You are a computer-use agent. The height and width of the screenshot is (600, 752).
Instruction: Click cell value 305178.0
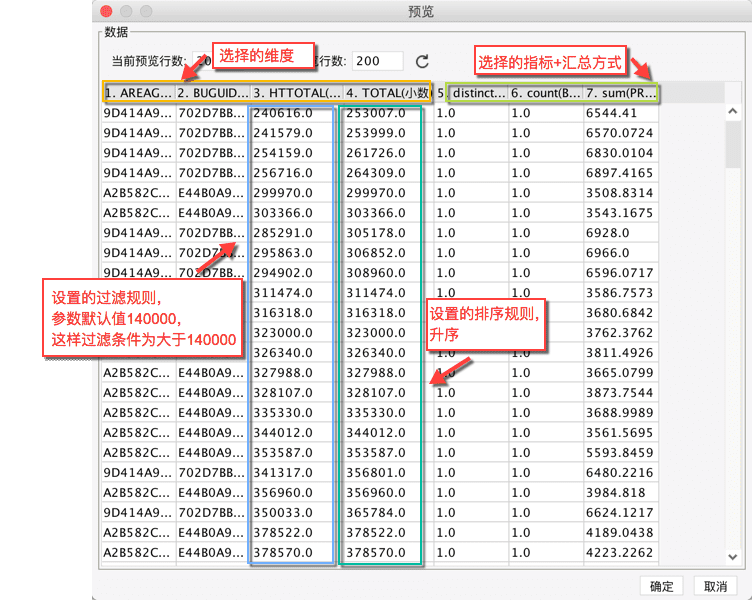pos(376,233)
